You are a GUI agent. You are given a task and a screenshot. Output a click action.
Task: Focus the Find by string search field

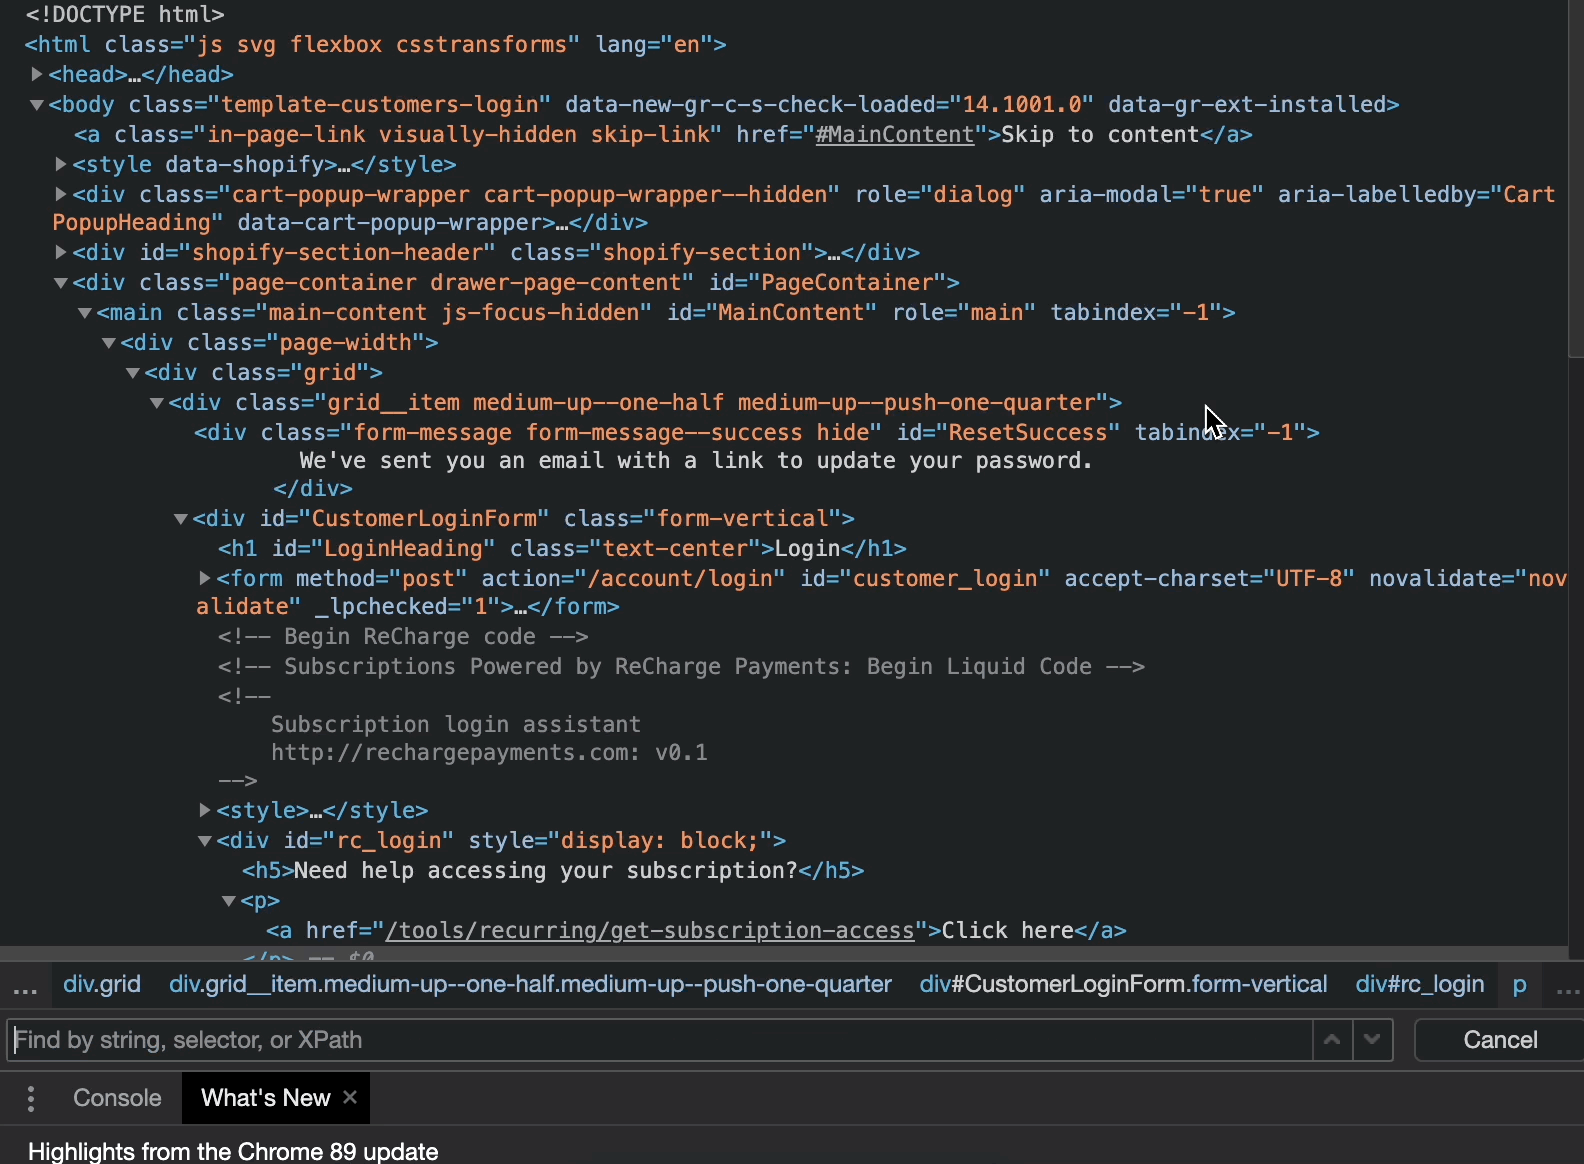coord(660,1040)
